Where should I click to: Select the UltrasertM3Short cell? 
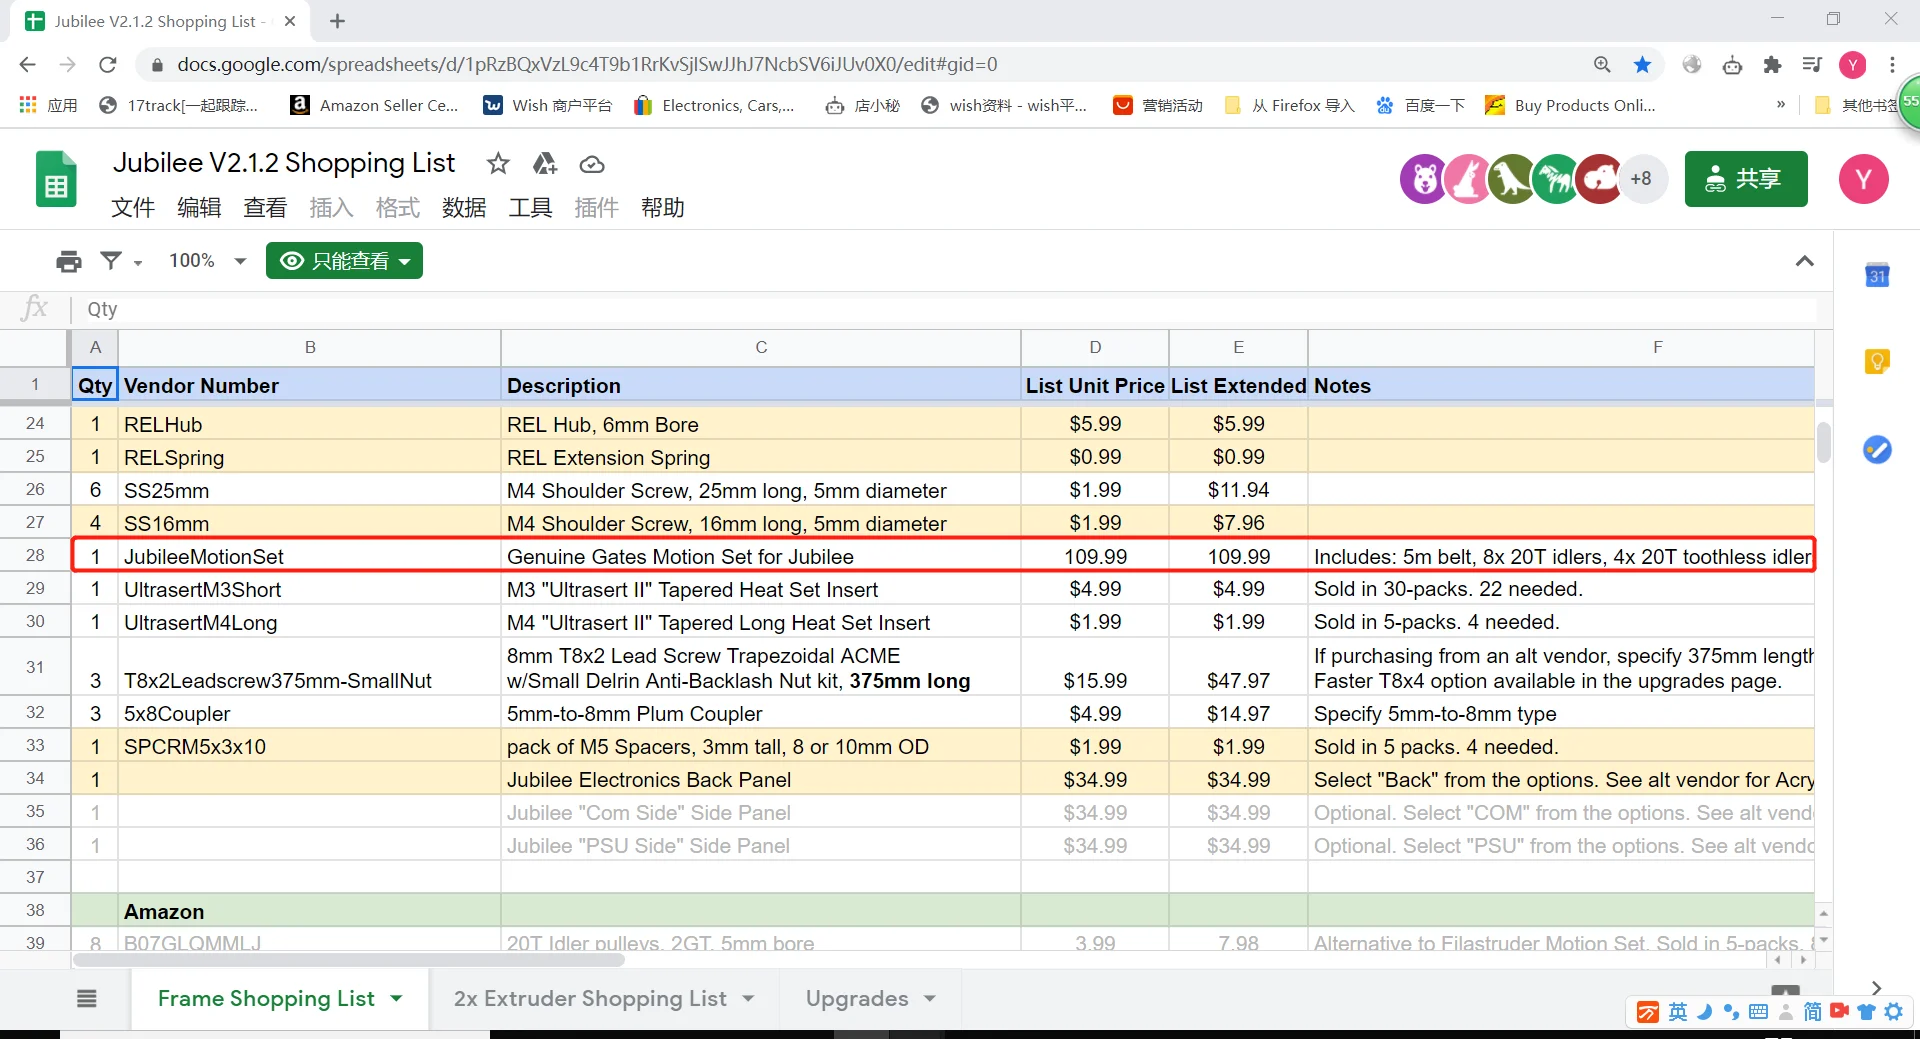click(x=310, y=589)
